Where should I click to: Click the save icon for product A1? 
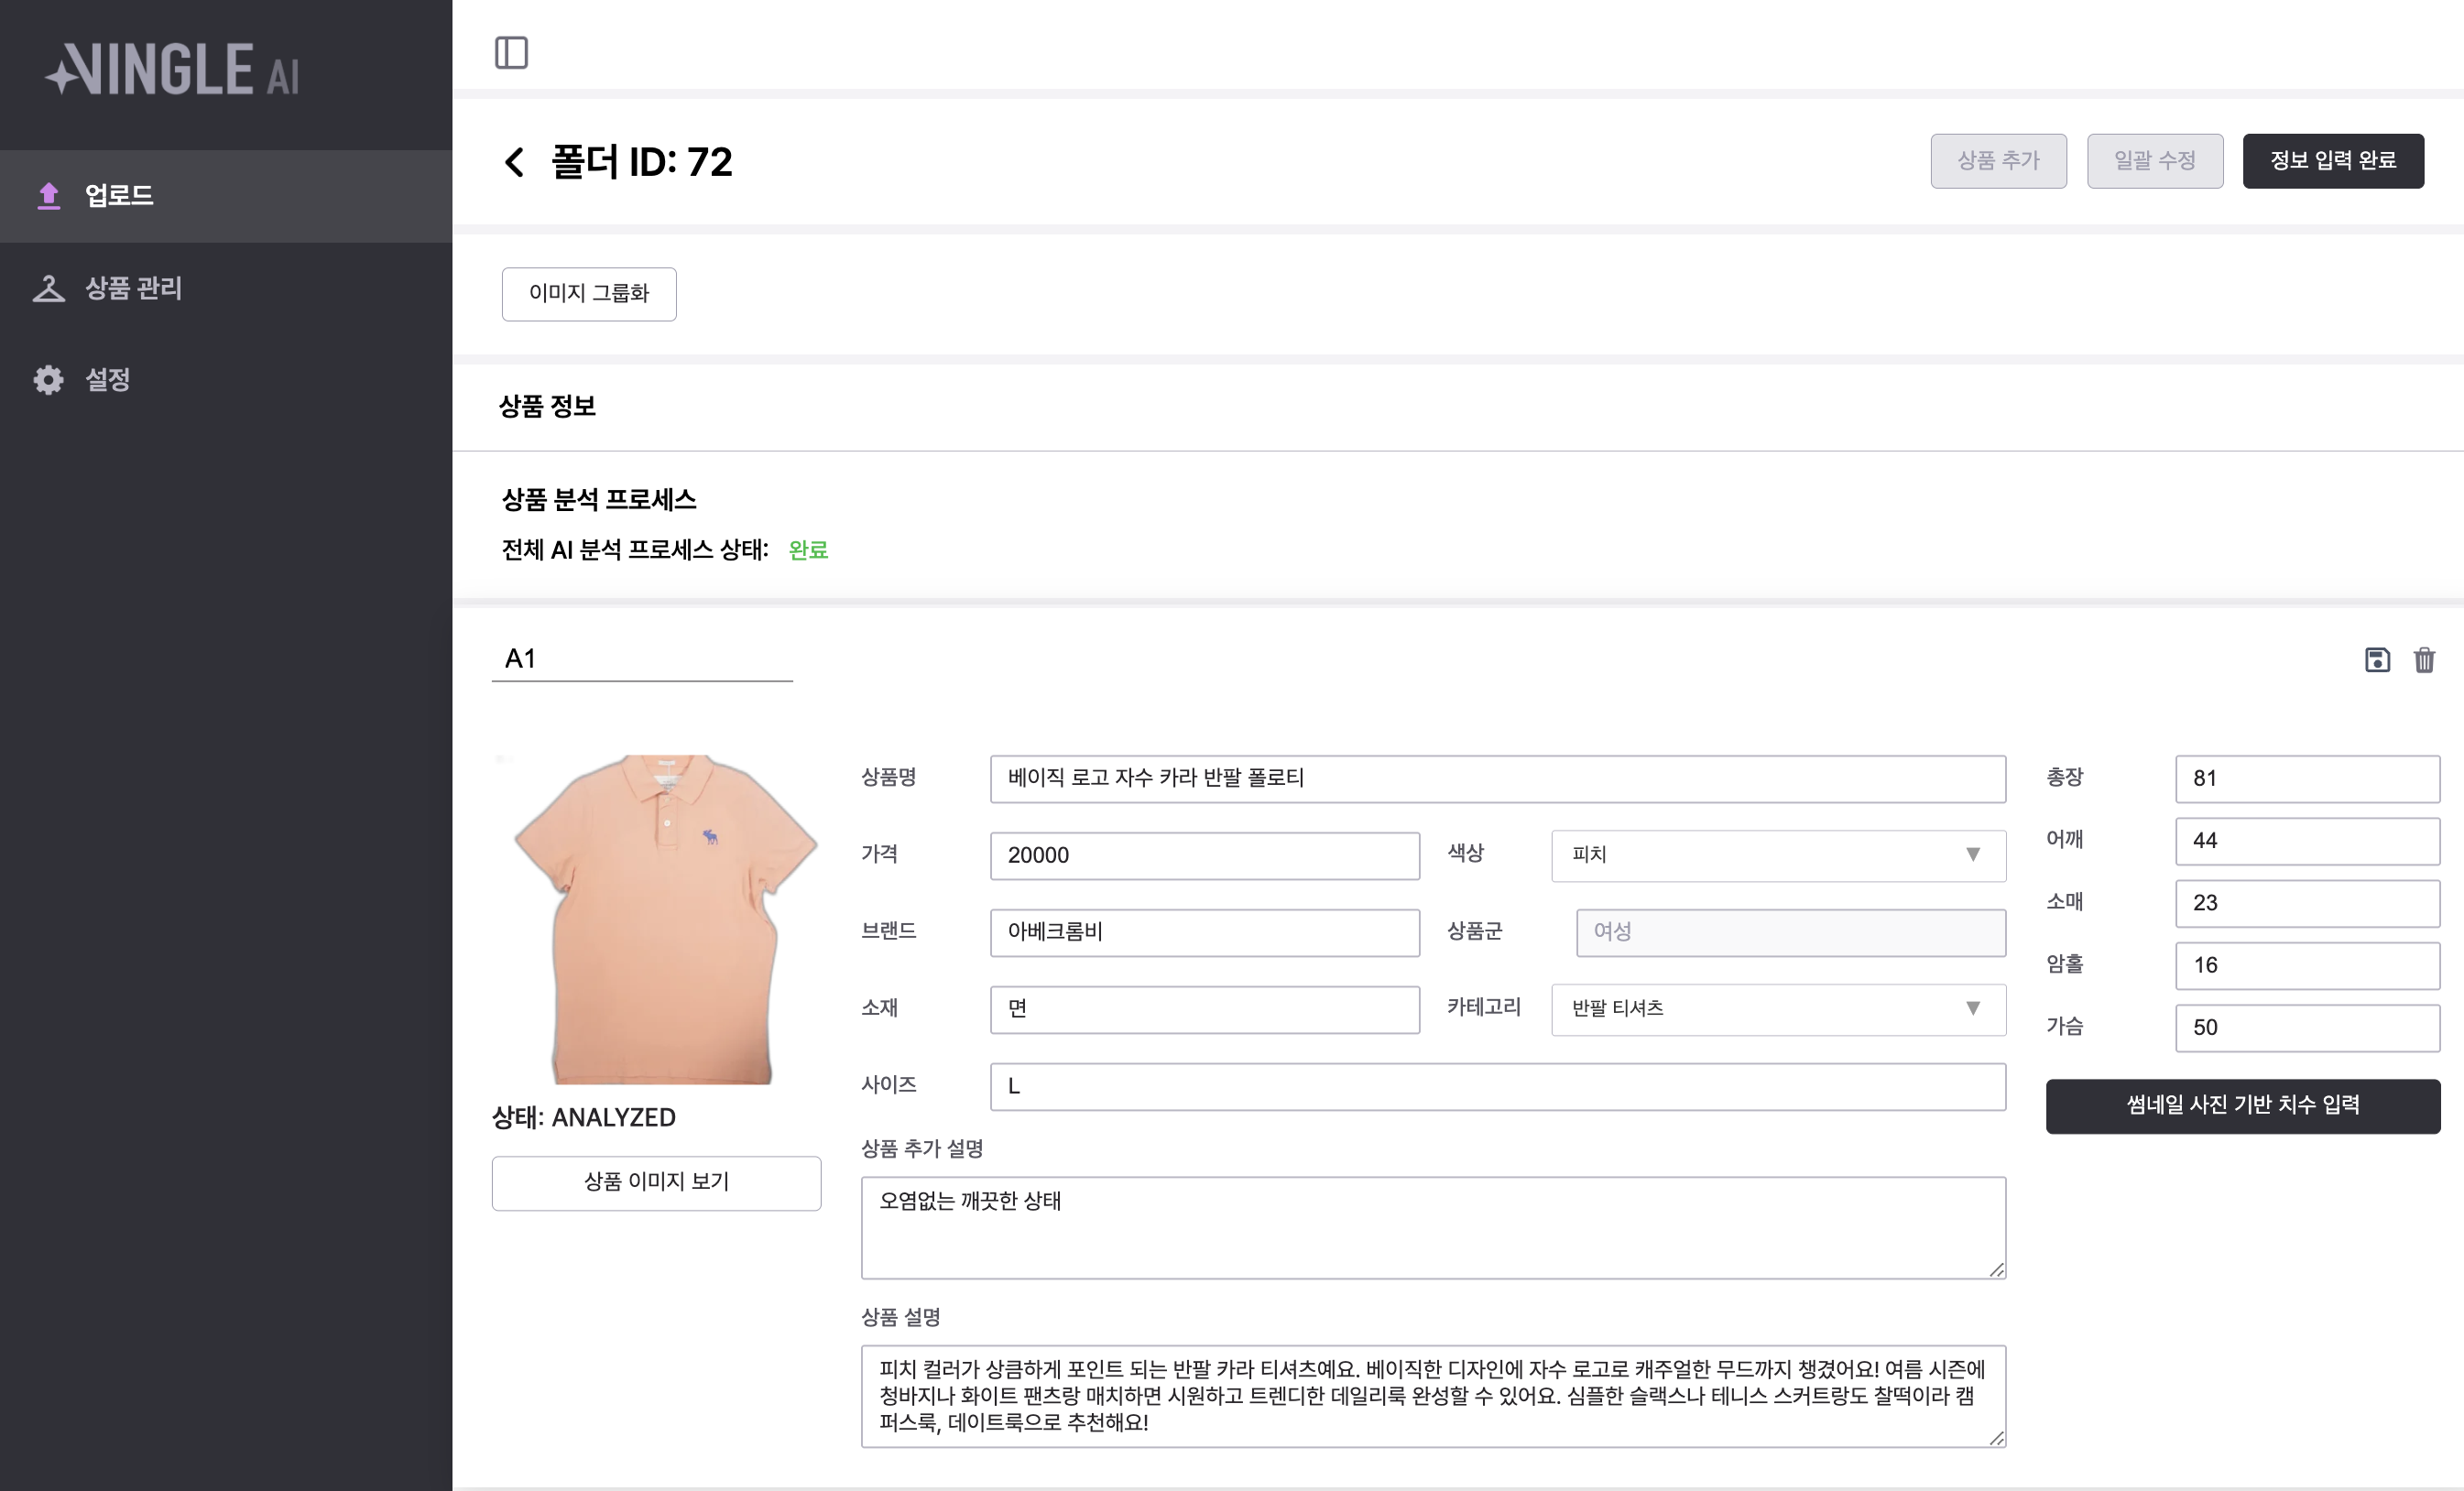pyautogui.click(x=2377, y=660)
